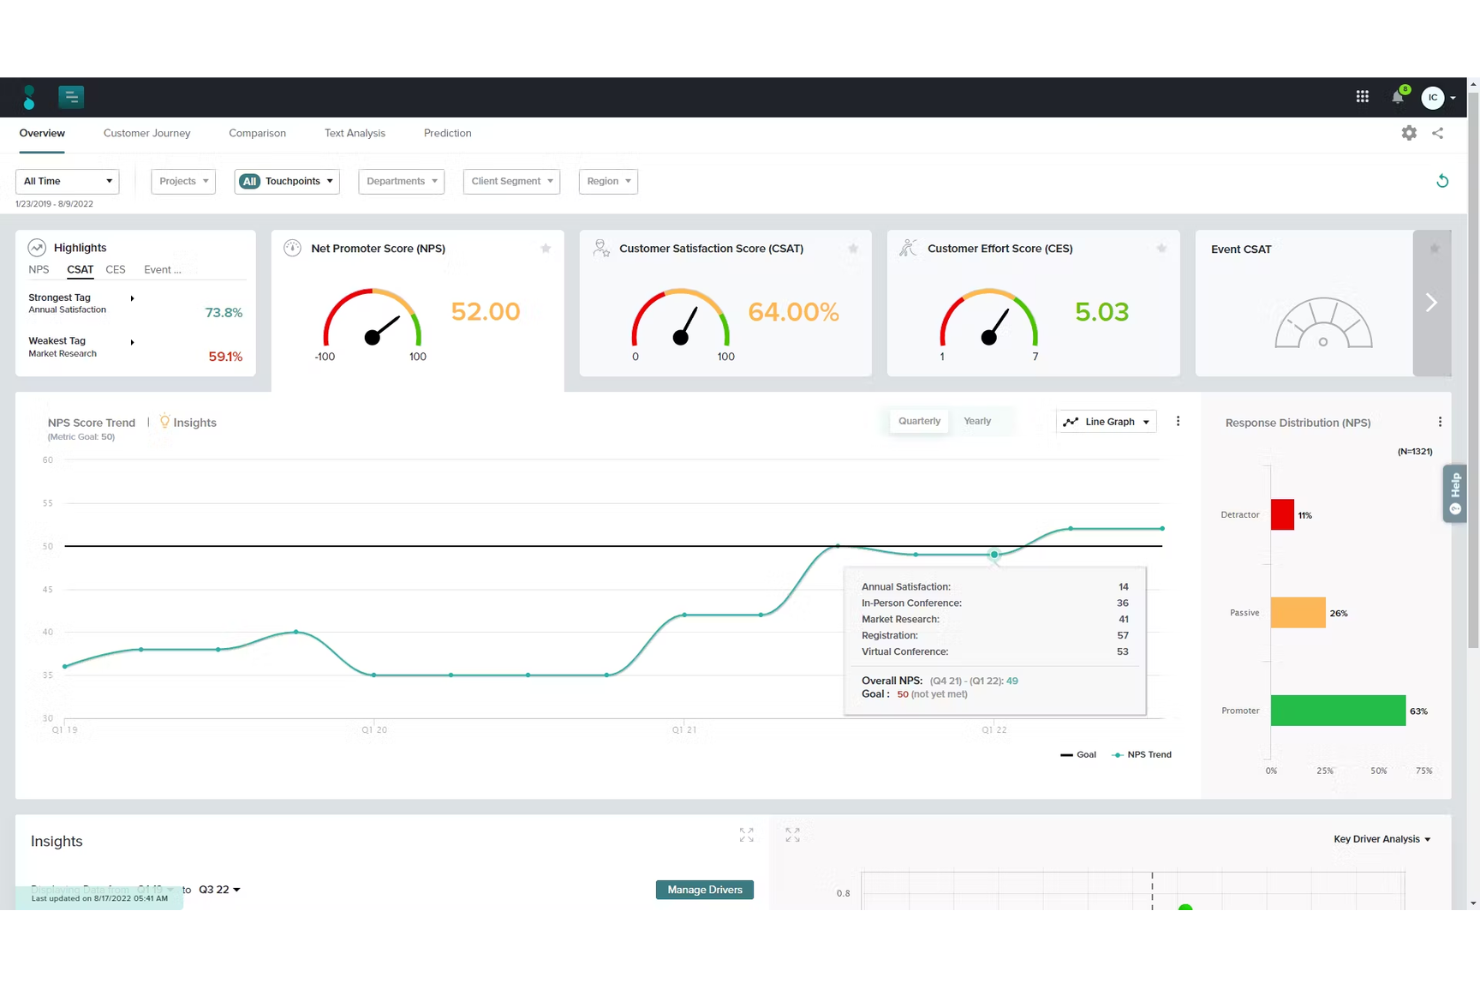Open the Customer Journey tab
Image resolution: width=1480 pixels, height=987 pixels.
146,133
